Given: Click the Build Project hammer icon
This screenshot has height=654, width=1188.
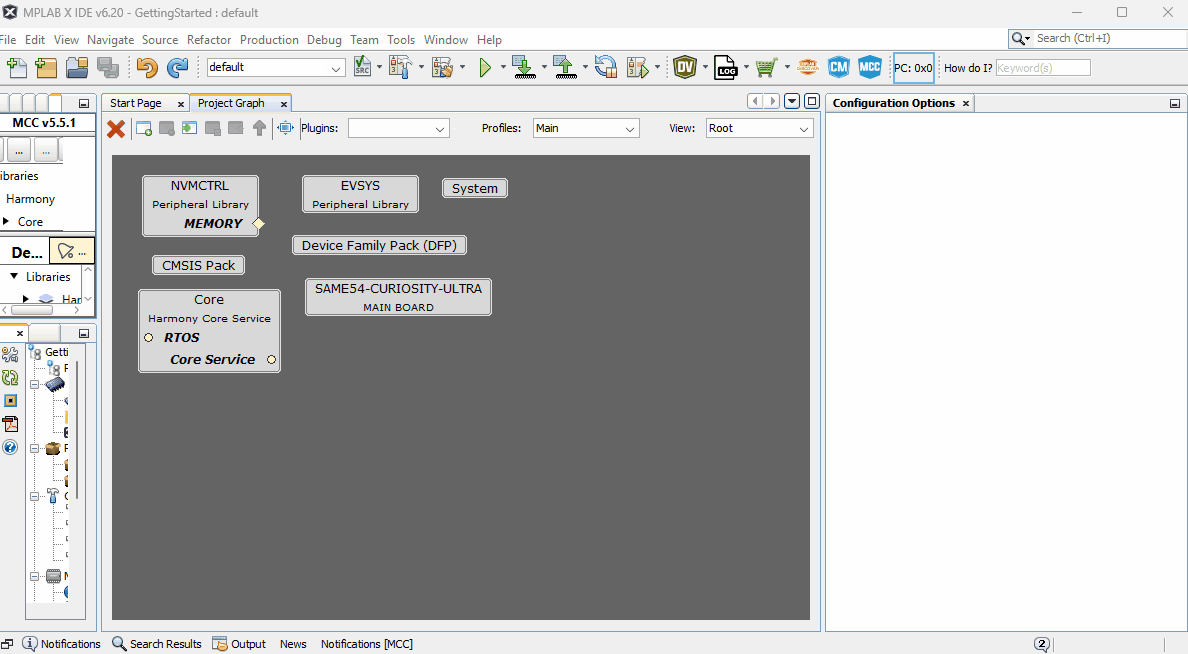Looking at the screenshot, I should tap(399, 67).
